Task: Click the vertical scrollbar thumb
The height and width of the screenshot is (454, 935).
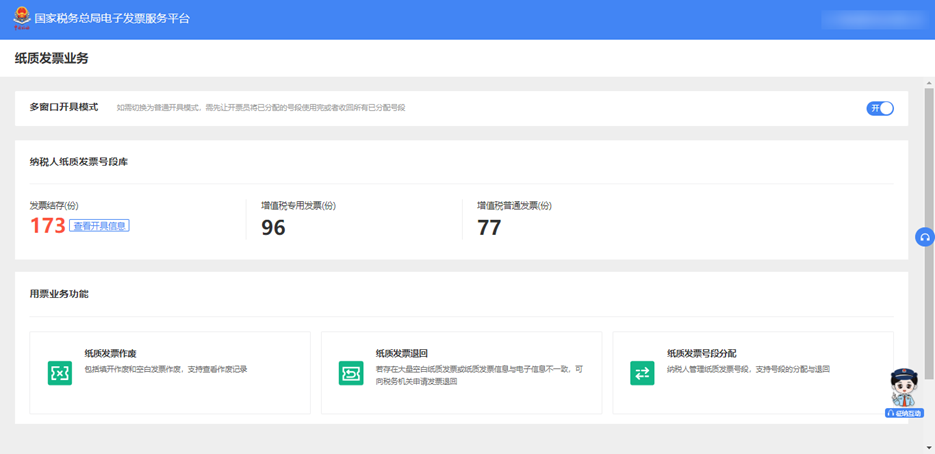Action: point(929,233)
